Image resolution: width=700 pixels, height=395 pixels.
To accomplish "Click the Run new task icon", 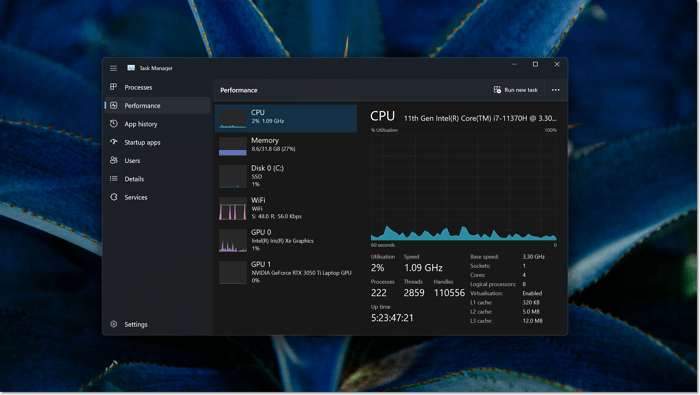I will point(497,90).
